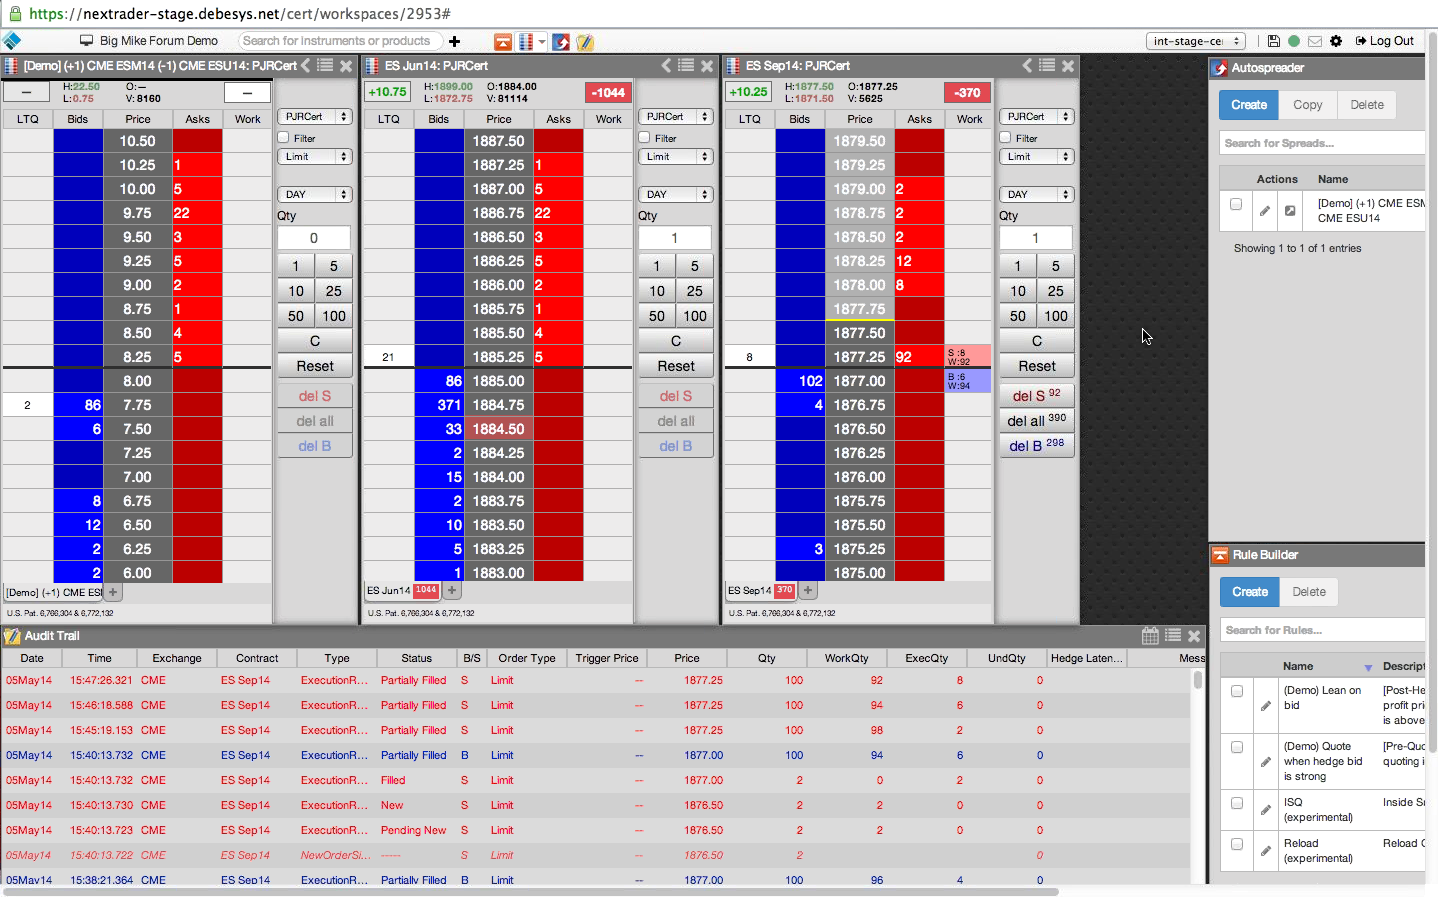1438x897 pixels.
Task: Add a tab next to ES Sep14
Action: [808, 590]
